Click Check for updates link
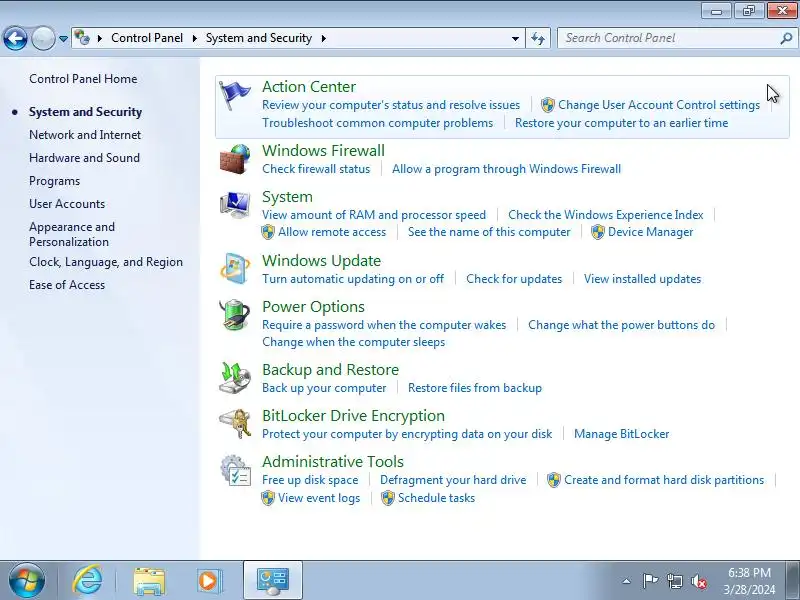This screenshot has width=800, height=600. tap(514, 279)
